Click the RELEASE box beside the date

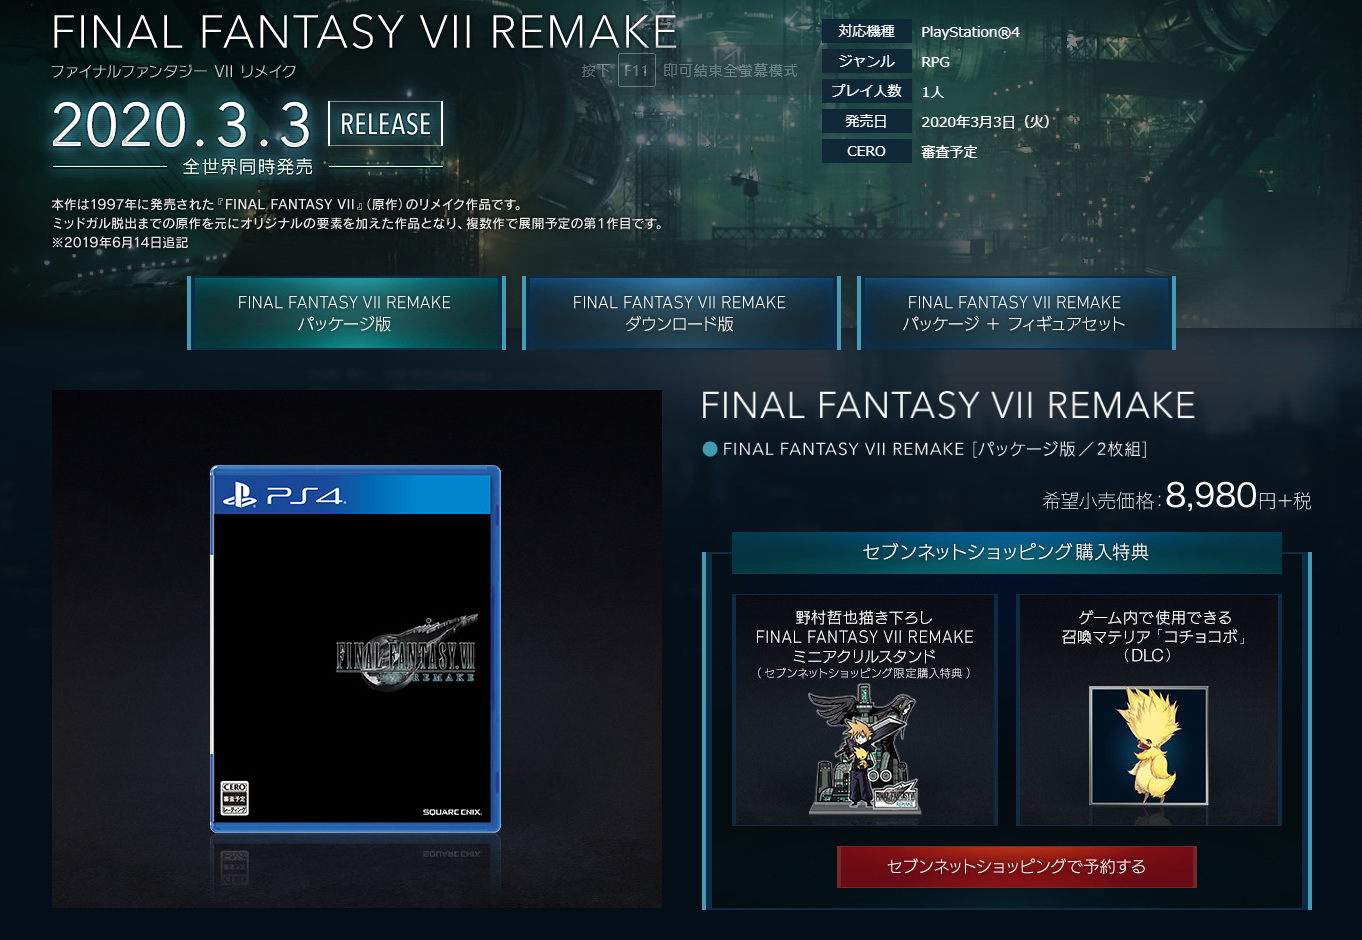(x=385, y=124)
